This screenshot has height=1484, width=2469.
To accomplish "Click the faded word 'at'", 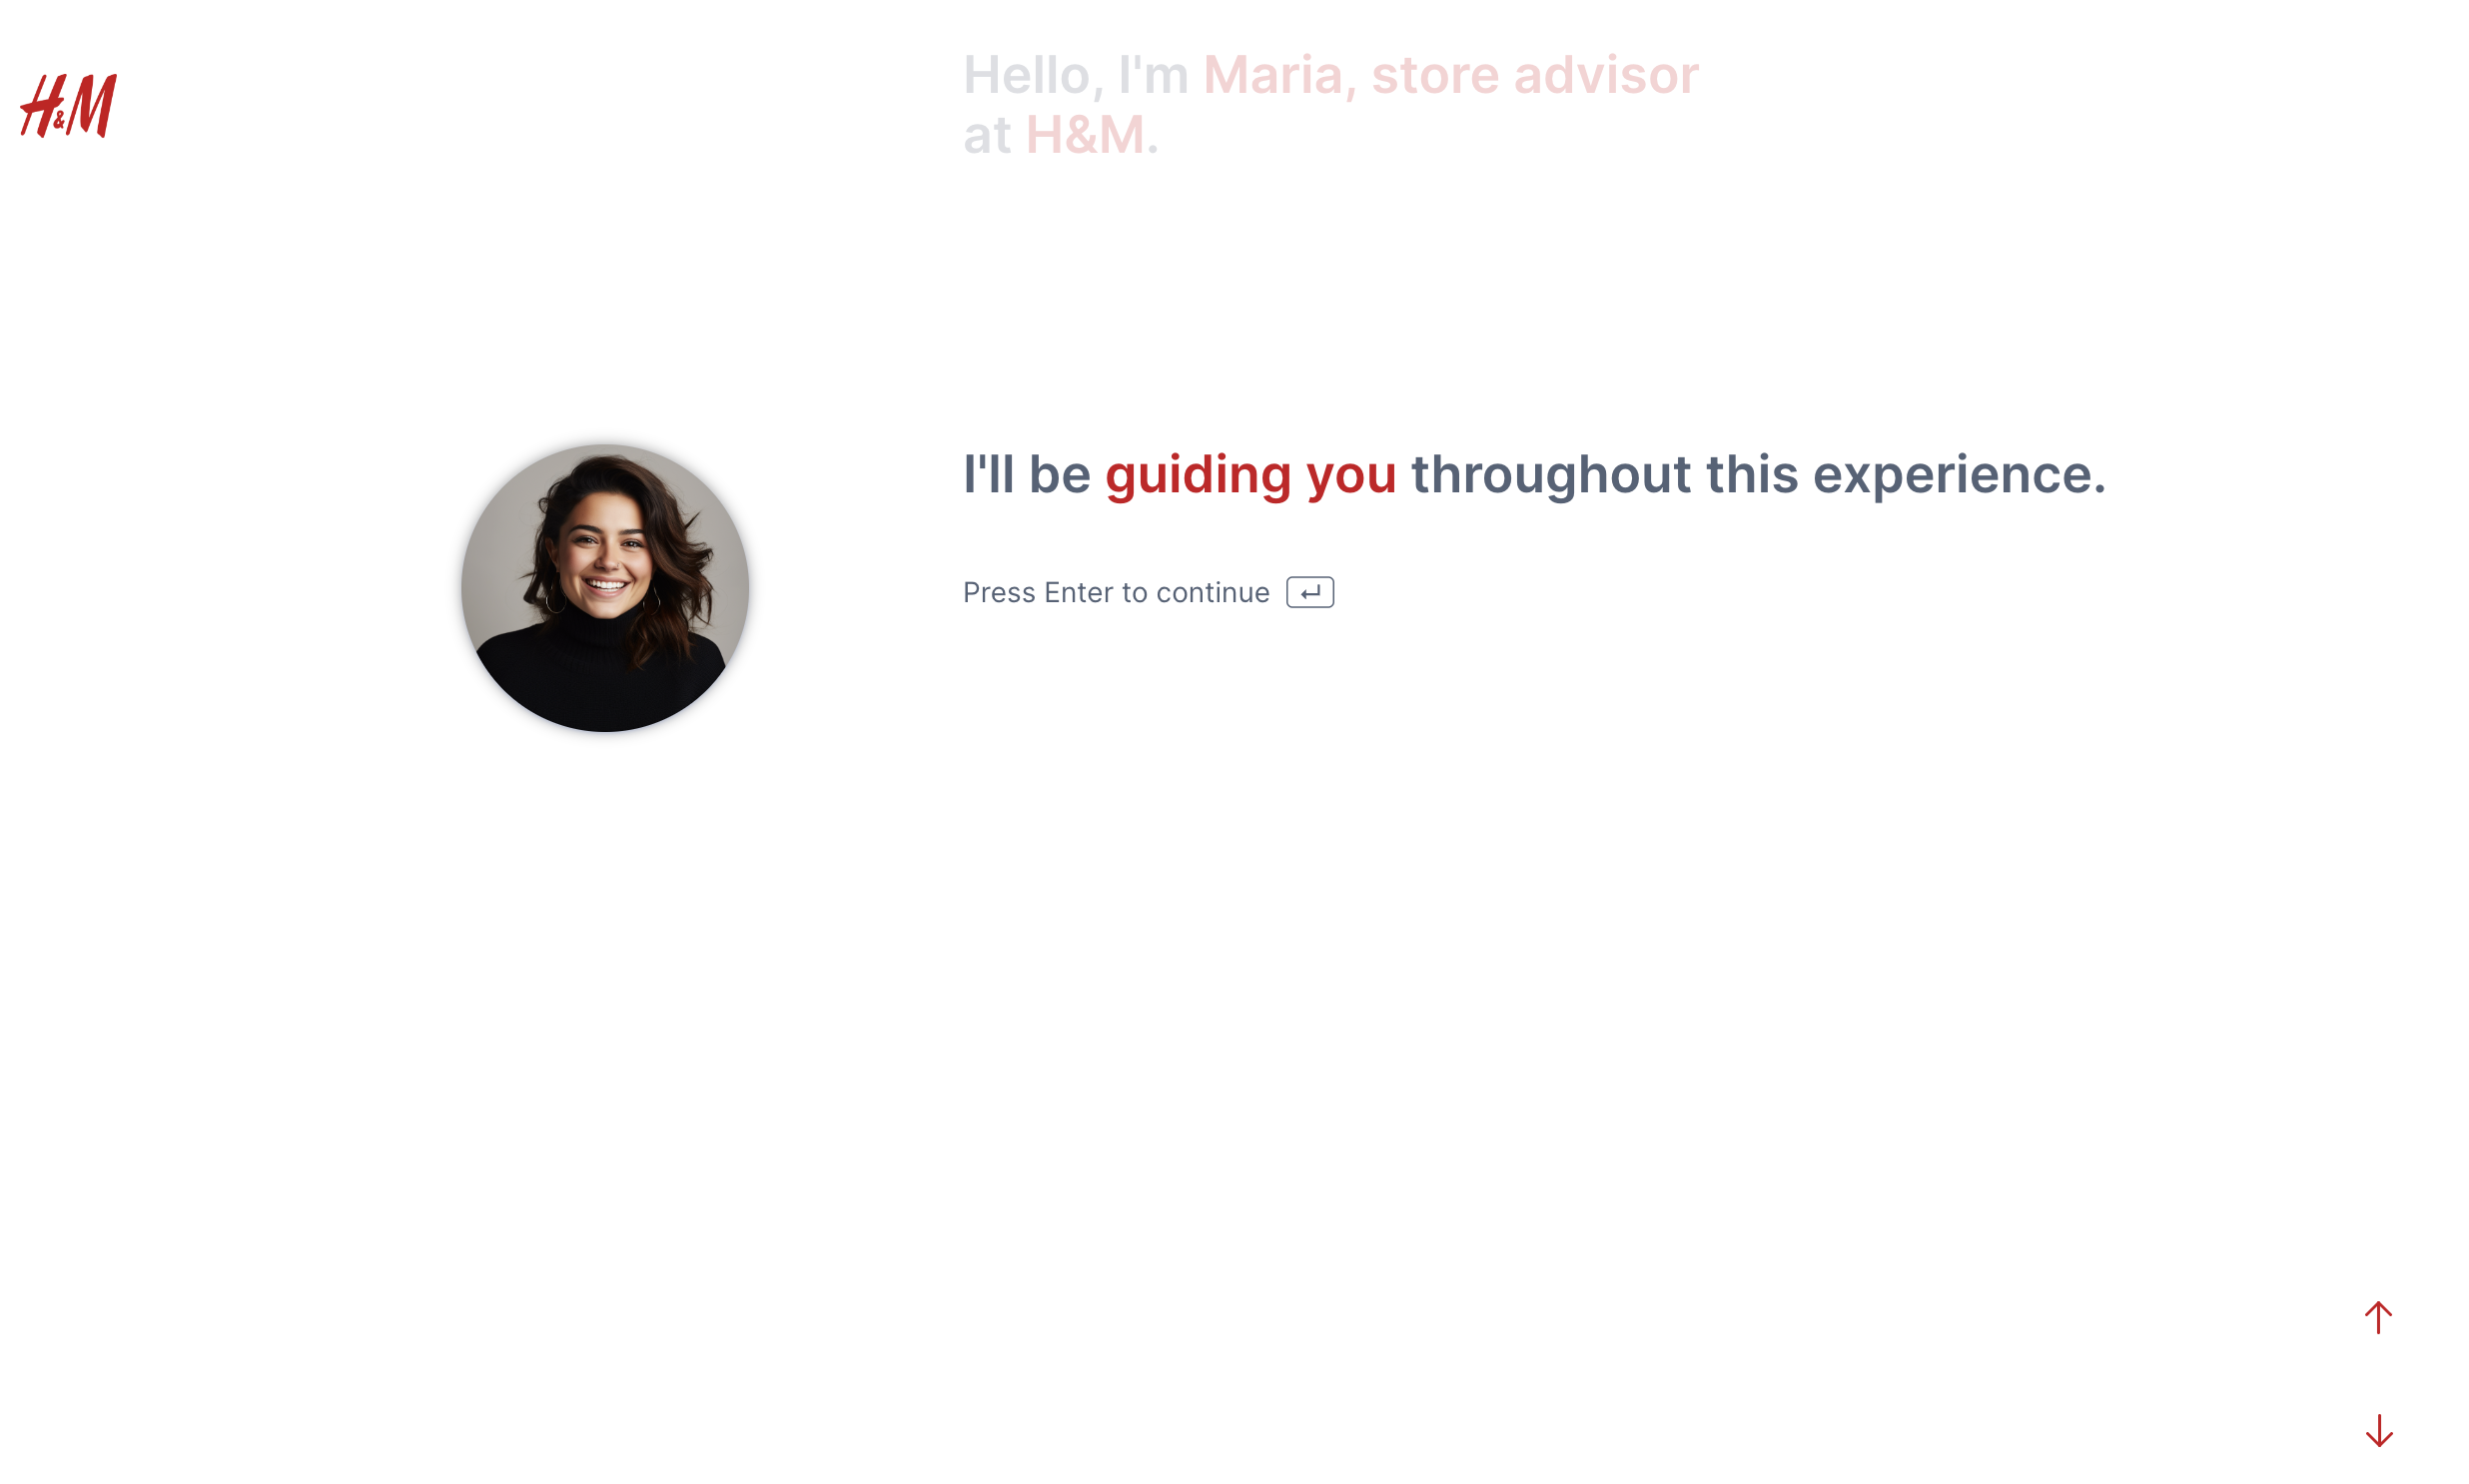I will (986, 135).
